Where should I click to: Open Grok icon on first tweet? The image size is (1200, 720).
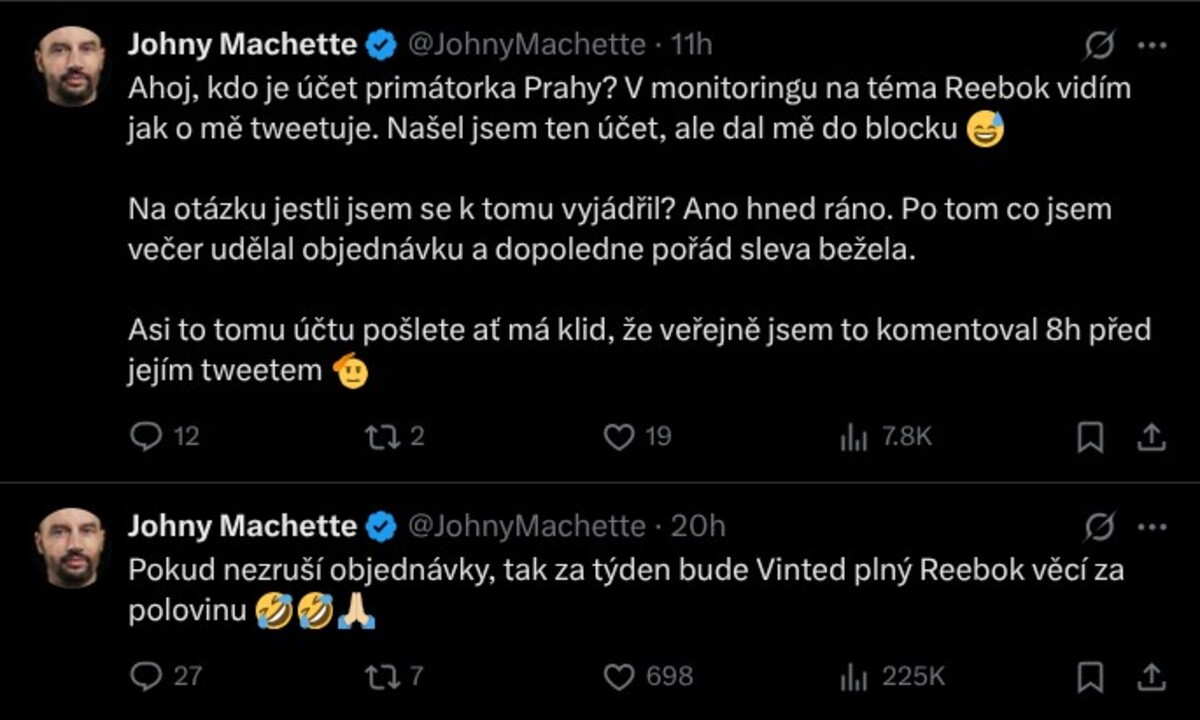tap(1100, 45)
